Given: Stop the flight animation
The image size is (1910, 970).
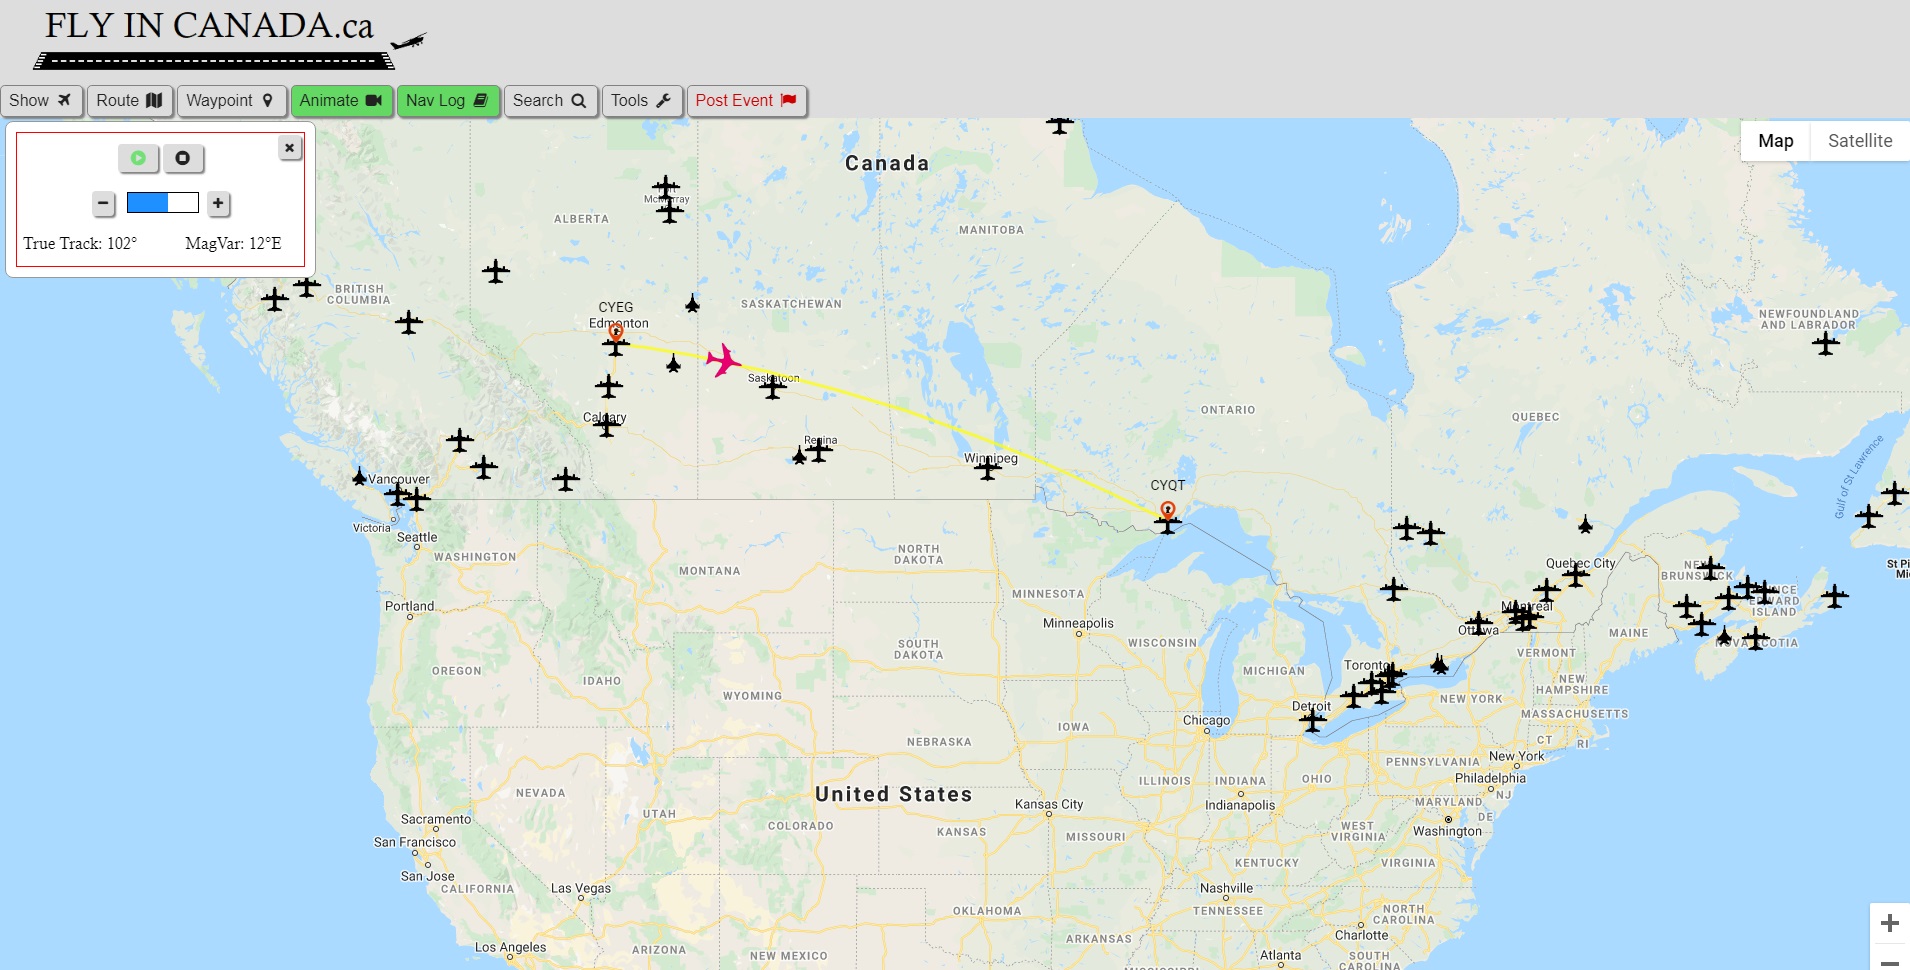Looking at the screenshot, I should coord(183,158).
